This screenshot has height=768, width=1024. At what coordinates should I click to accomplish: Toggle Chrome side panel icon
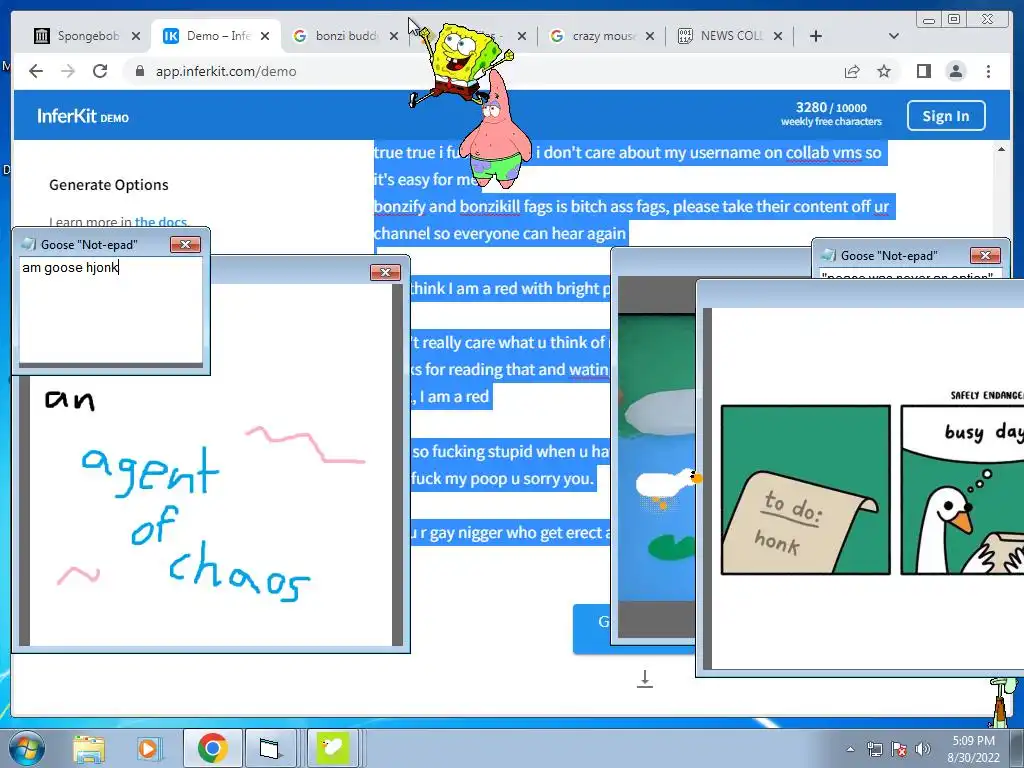pos(923,71)
